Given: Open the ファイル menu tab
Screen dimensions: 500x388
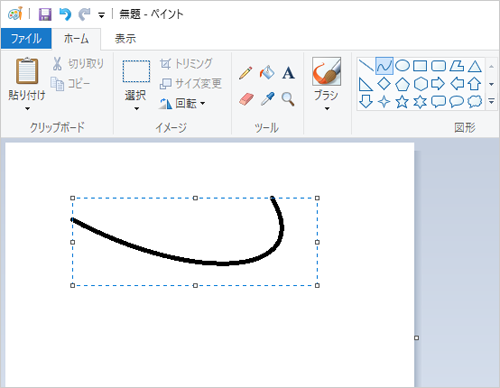Looking at the screenshot, I should click(x=26, y=39).
